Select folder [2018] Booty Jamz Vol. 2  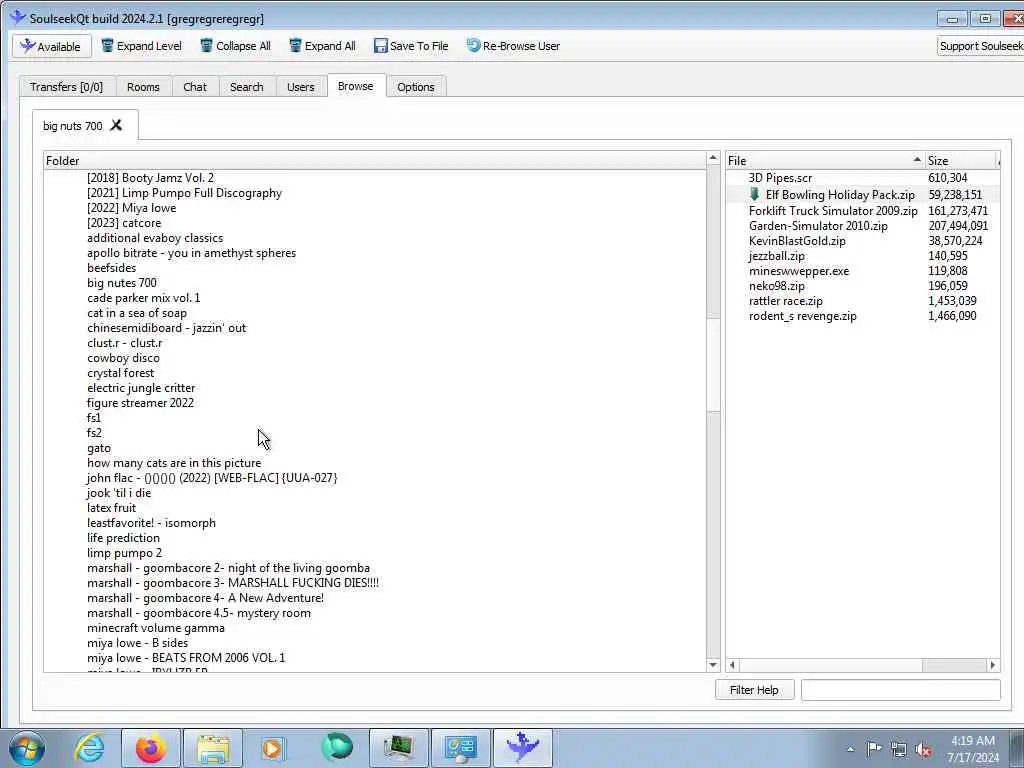point(150,178)
